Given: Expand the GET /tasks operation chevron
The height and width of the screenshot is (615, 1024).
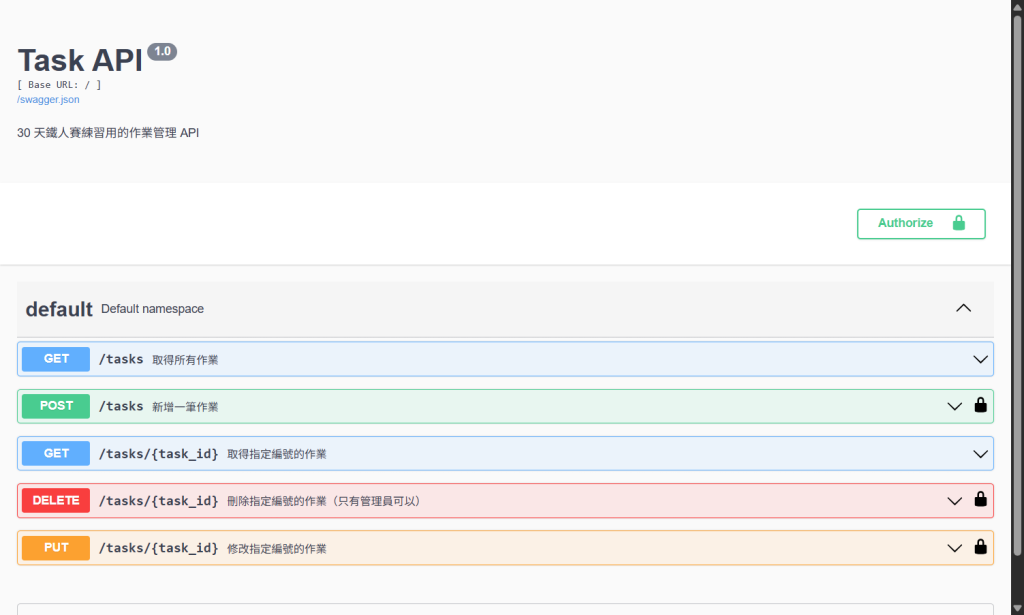Looking at the screenshot, I should (980, 360).
